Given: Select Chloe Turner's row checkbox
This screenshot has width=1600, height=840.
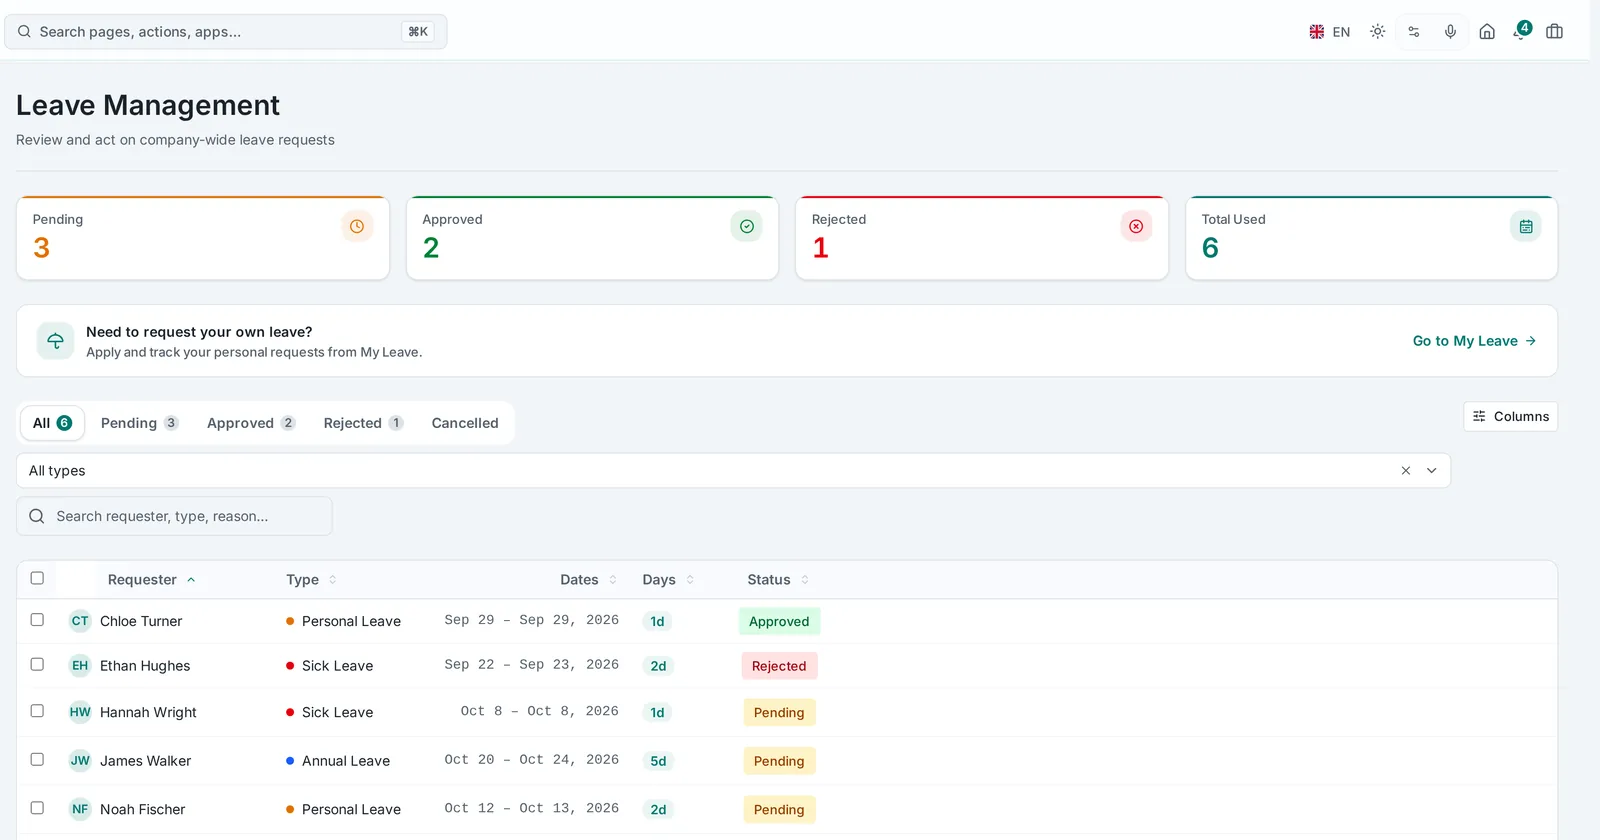Looking at the screenshot, I should pos(37,620).
